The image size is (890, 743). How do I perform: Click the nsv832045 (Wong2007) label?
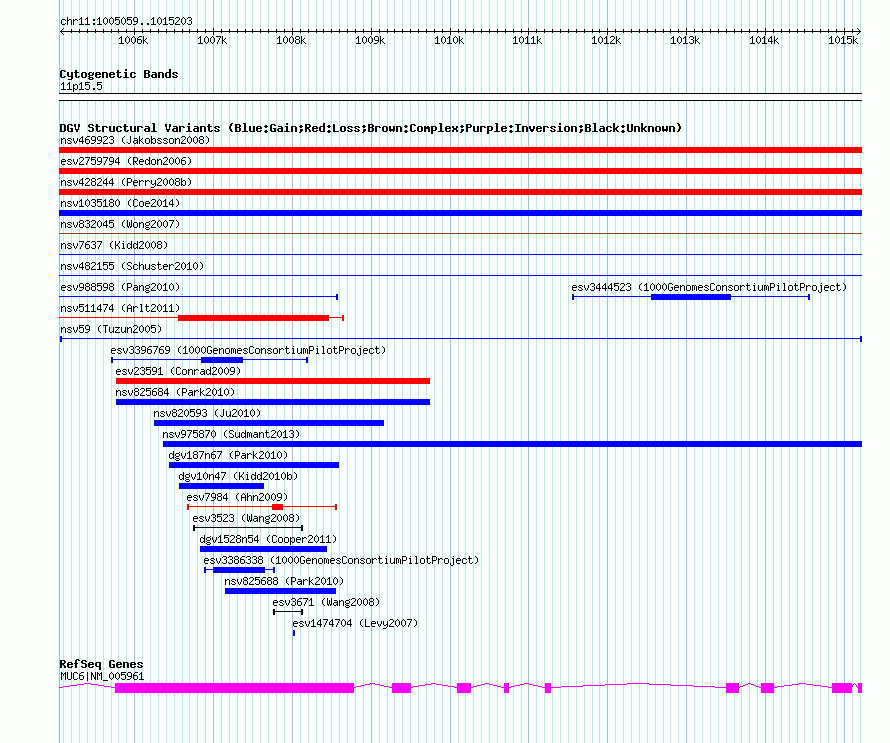pos(120,224)
